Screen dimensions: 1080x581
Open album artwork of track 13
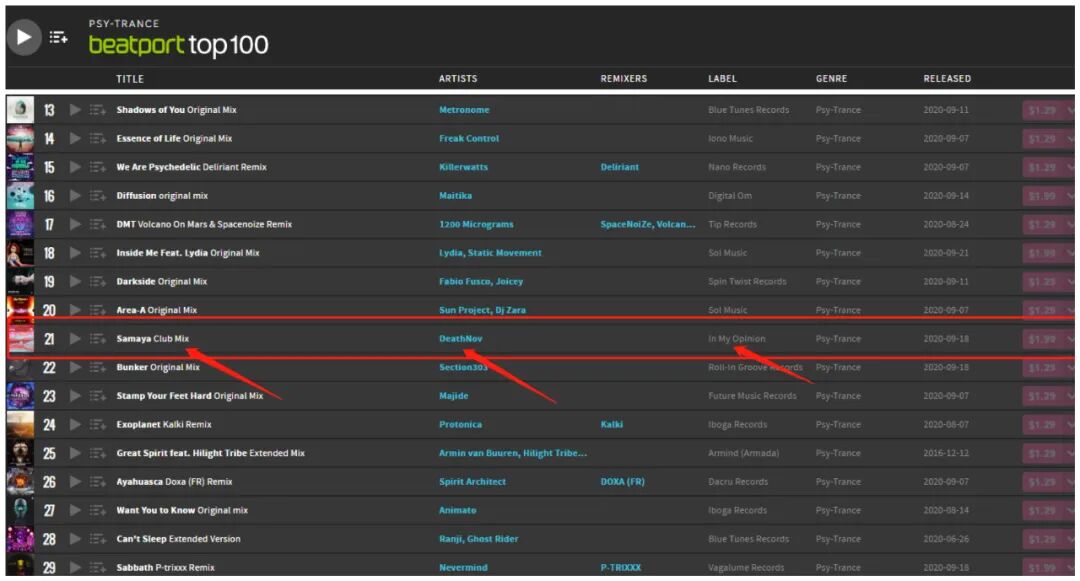tap(20, 110)
